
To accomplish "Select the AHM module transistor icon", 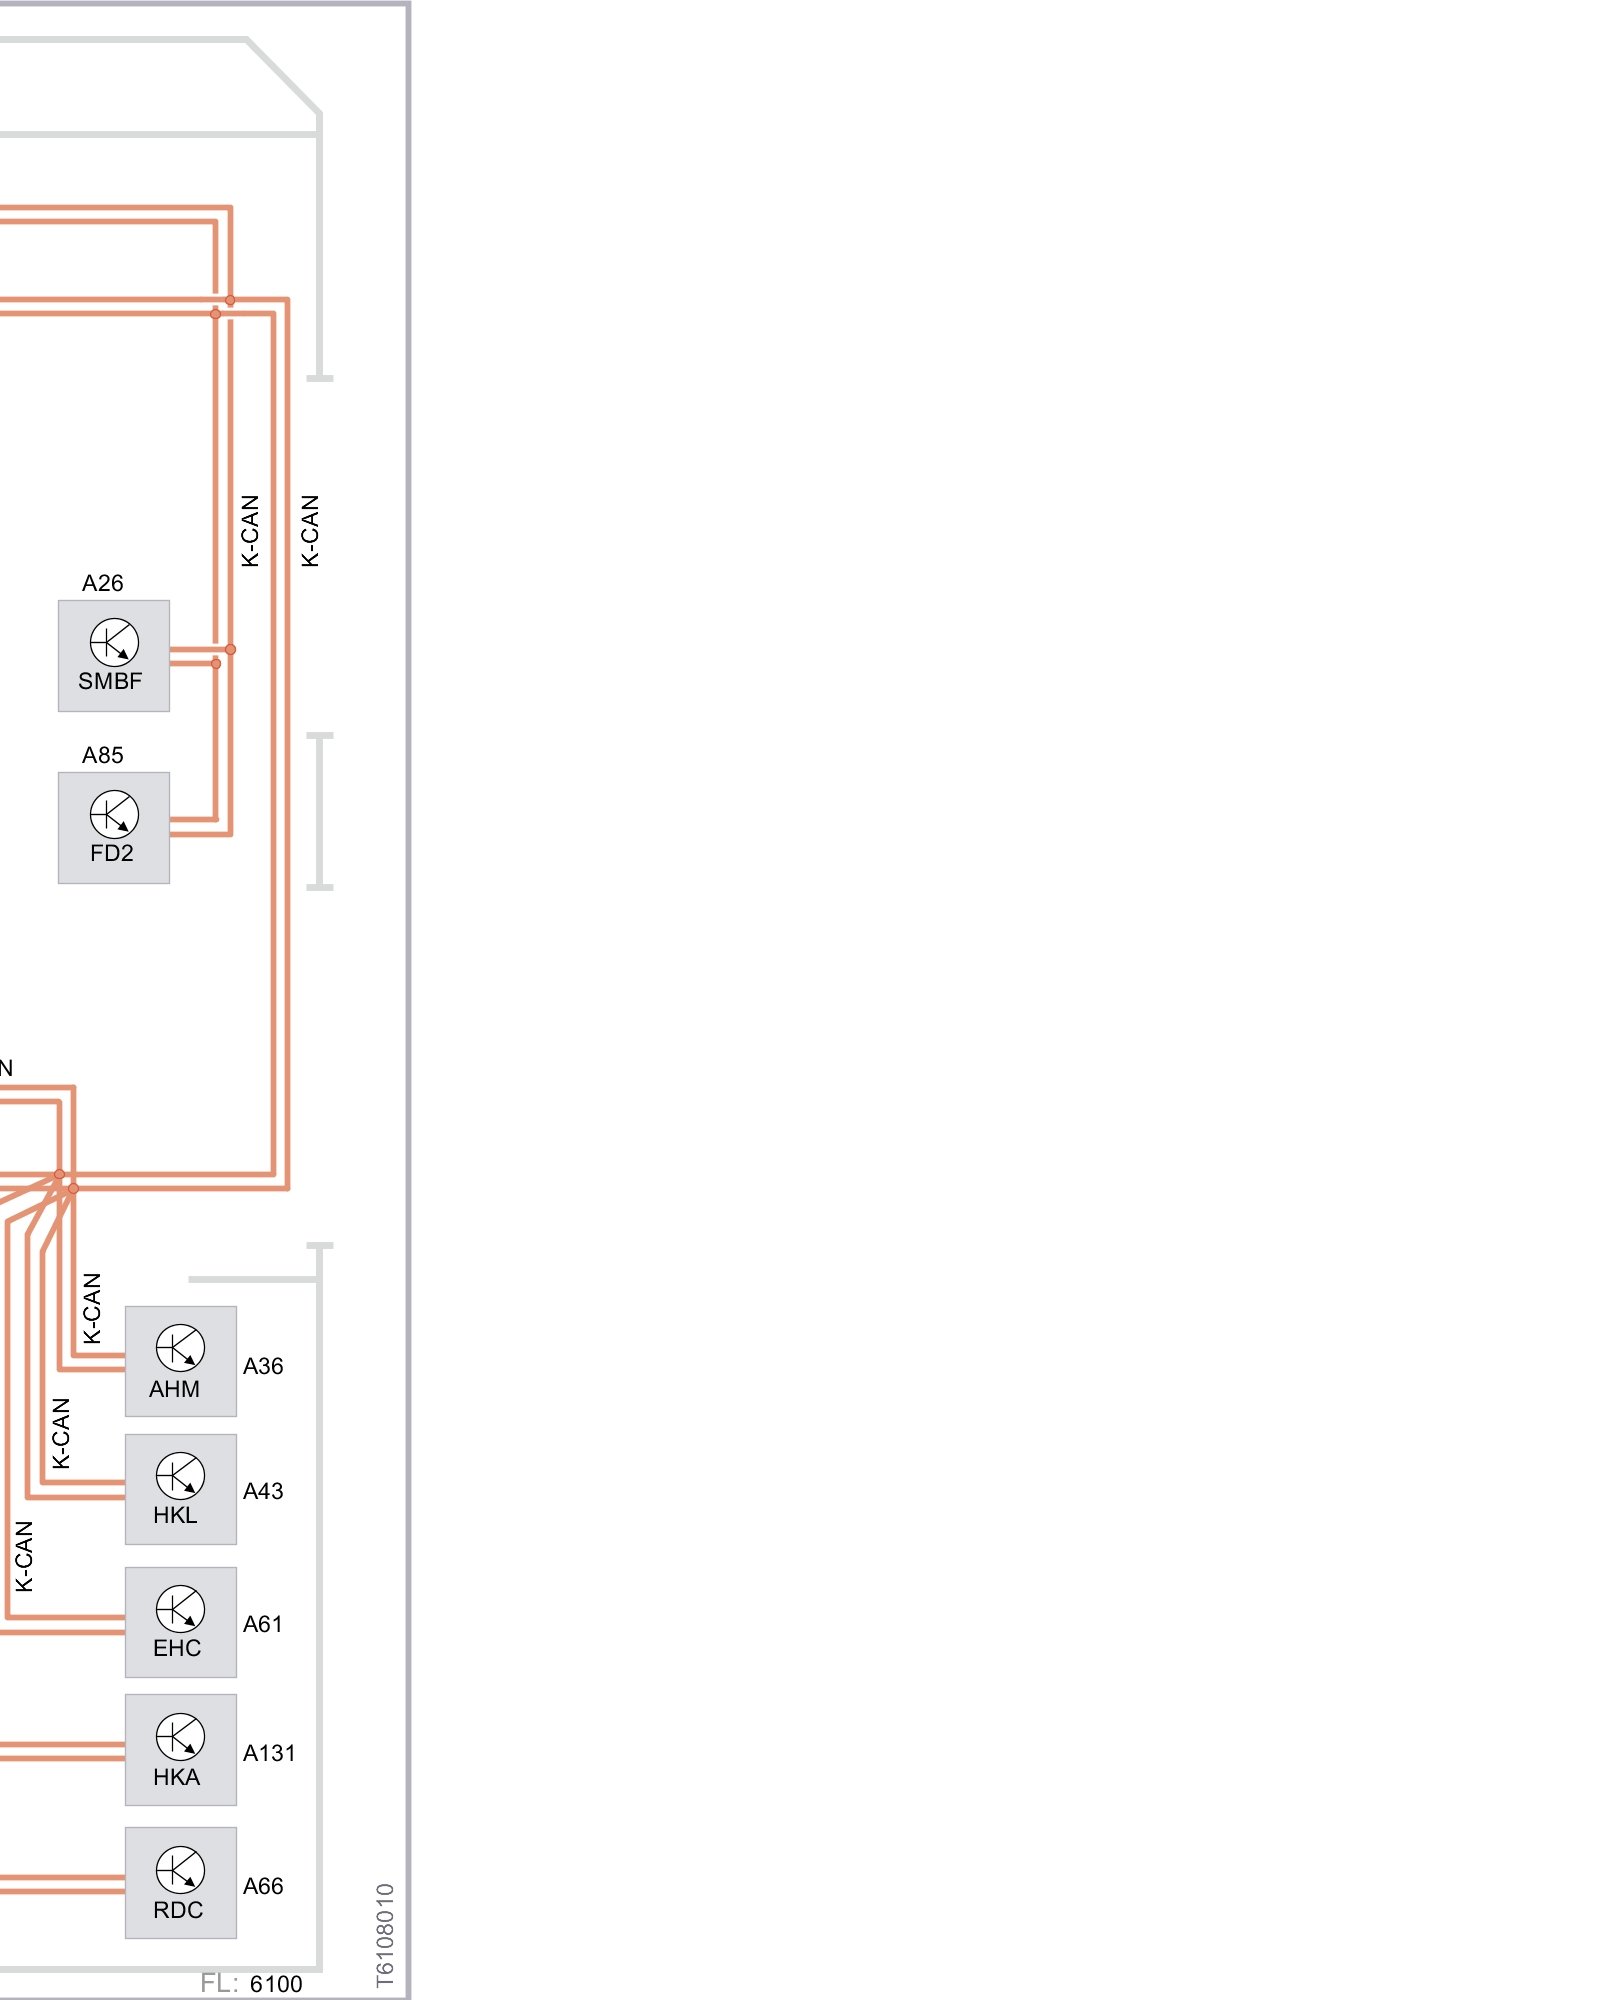I will pyautogui.click(x=180, y=1348).
